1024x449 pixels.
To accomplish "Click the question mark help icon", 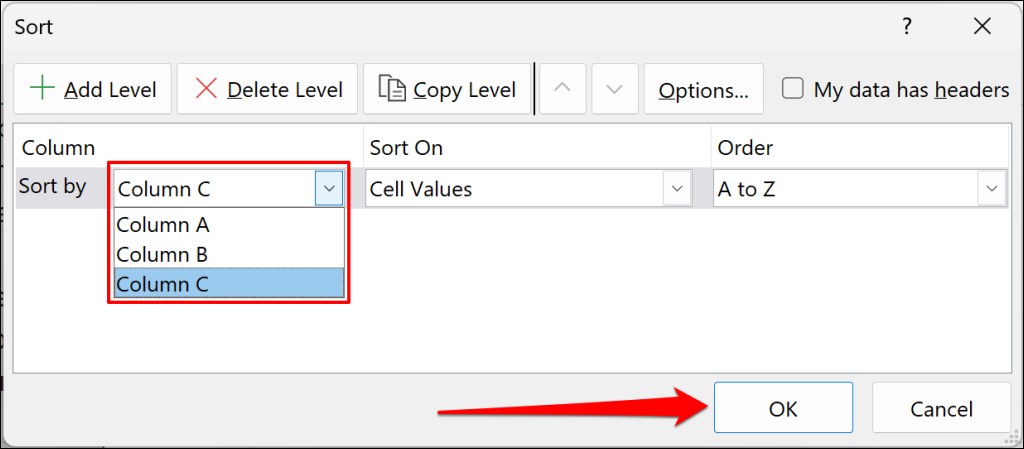I will 906,26.
